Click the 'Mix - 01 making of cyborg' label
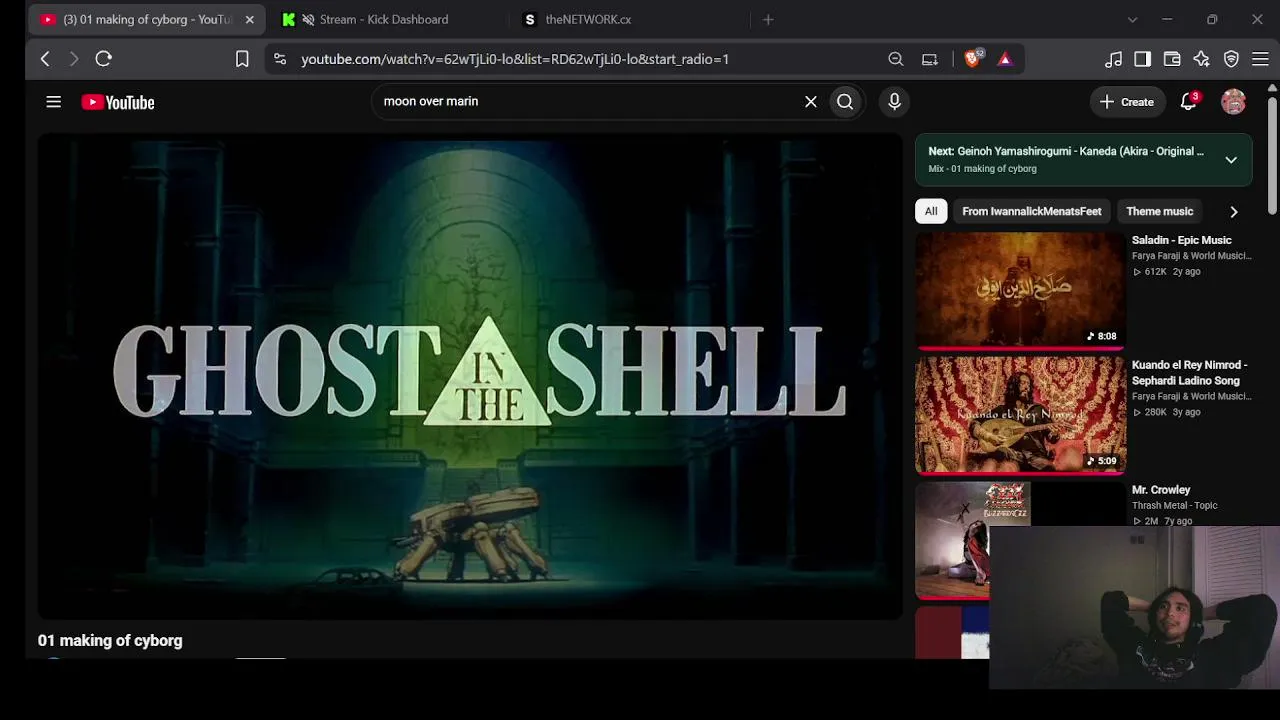This screenshot has width=1280, height=720. click(x=982, y=169)
